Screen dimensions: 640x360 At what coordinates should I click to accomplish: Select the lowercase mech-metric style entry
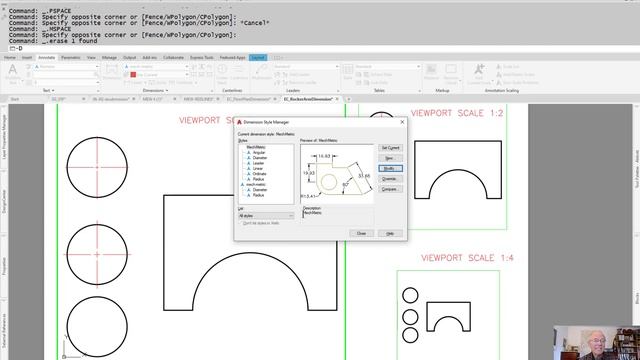256,184
